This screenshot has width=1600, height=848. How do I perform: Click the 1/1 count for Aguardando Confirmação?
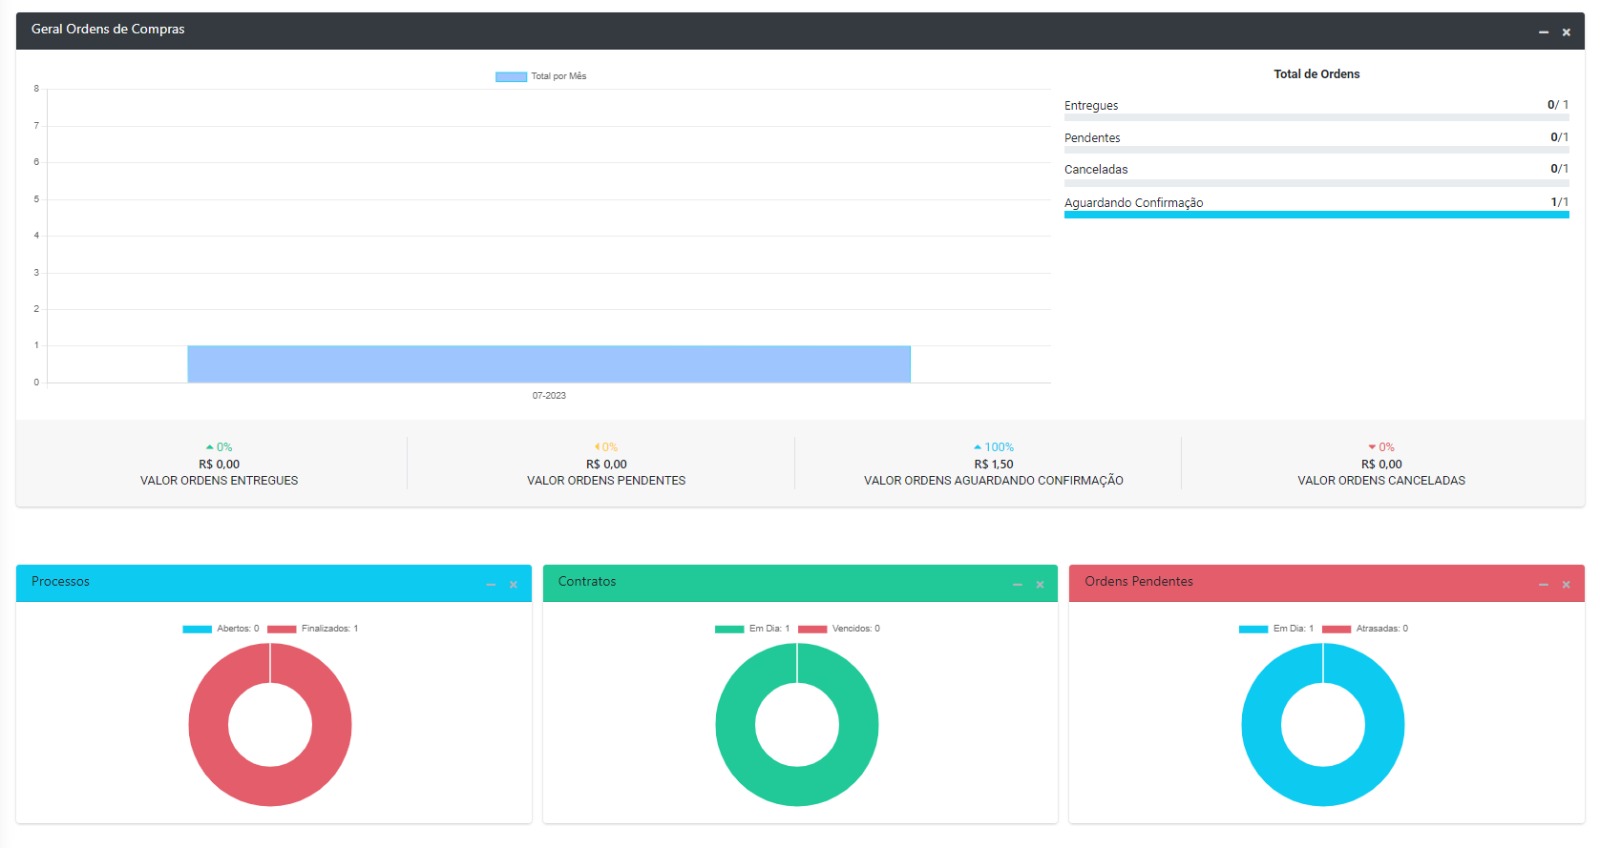pos(1559,202)
